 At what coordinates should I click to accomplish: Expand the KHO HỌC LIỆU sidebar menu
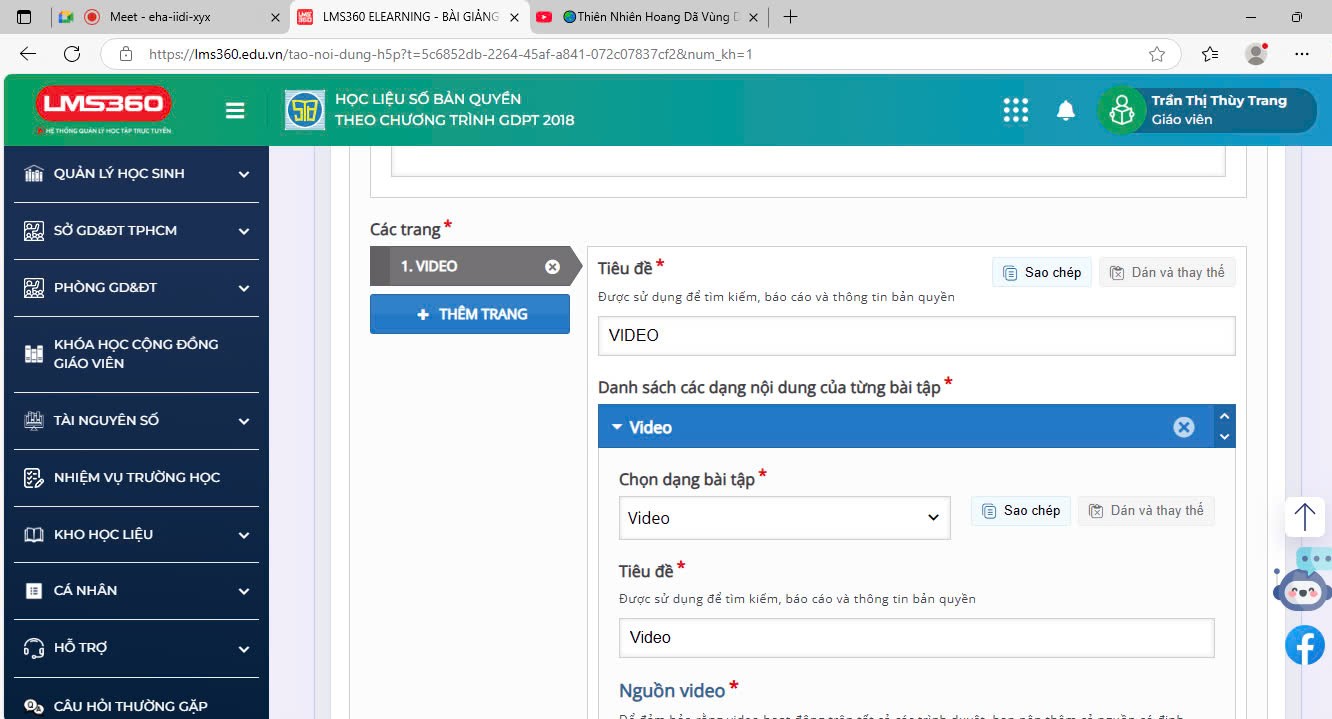[136, 535]
